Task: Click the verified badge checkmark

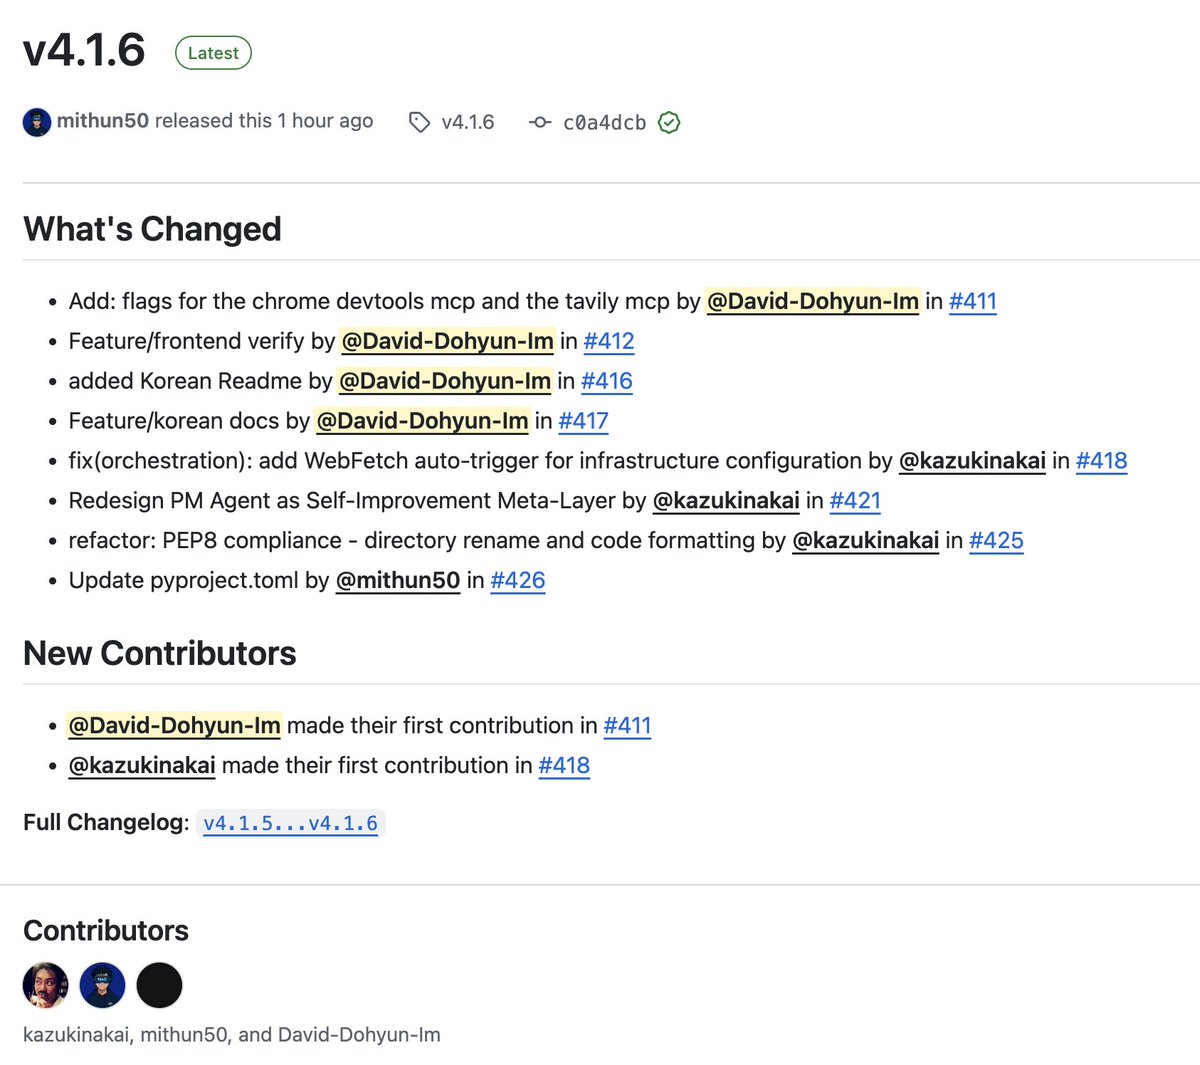Action: click(668, 122)
